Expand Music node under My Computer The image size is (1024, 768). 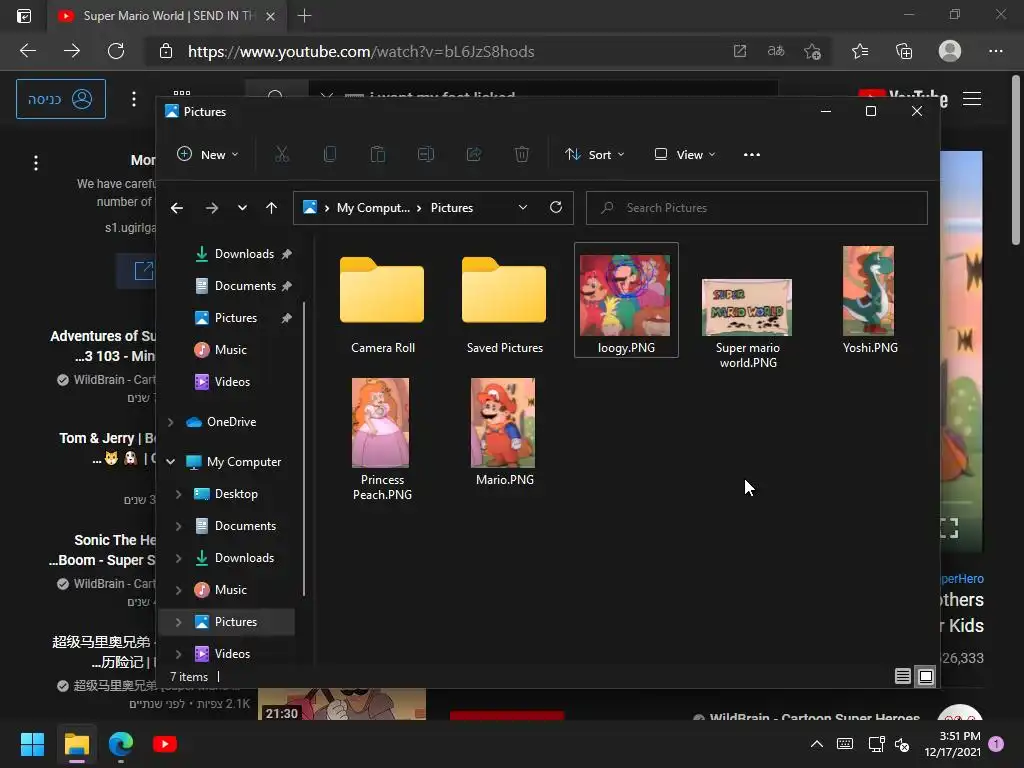178,590
